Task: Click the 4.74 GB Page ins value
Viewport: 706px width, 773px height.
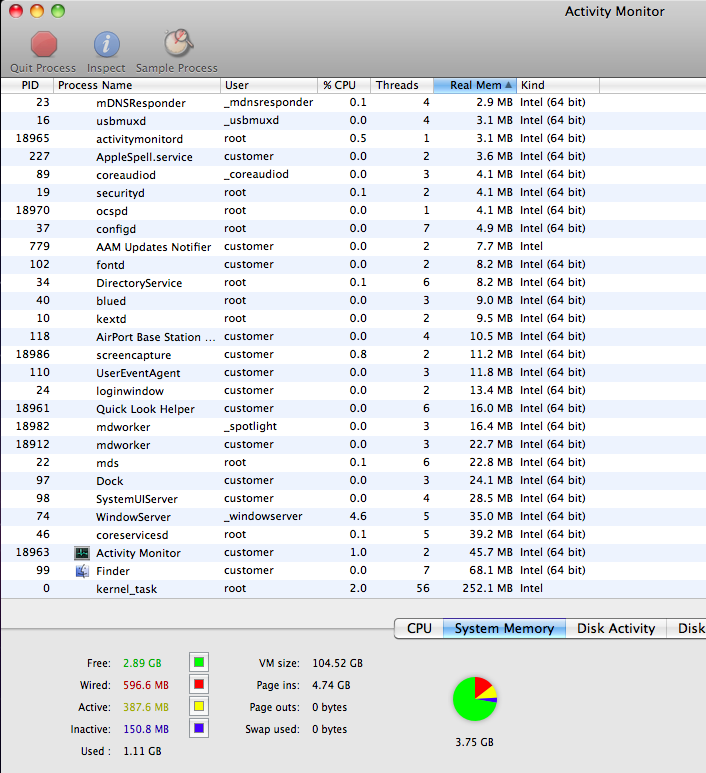Action: [x=331, y=685]
